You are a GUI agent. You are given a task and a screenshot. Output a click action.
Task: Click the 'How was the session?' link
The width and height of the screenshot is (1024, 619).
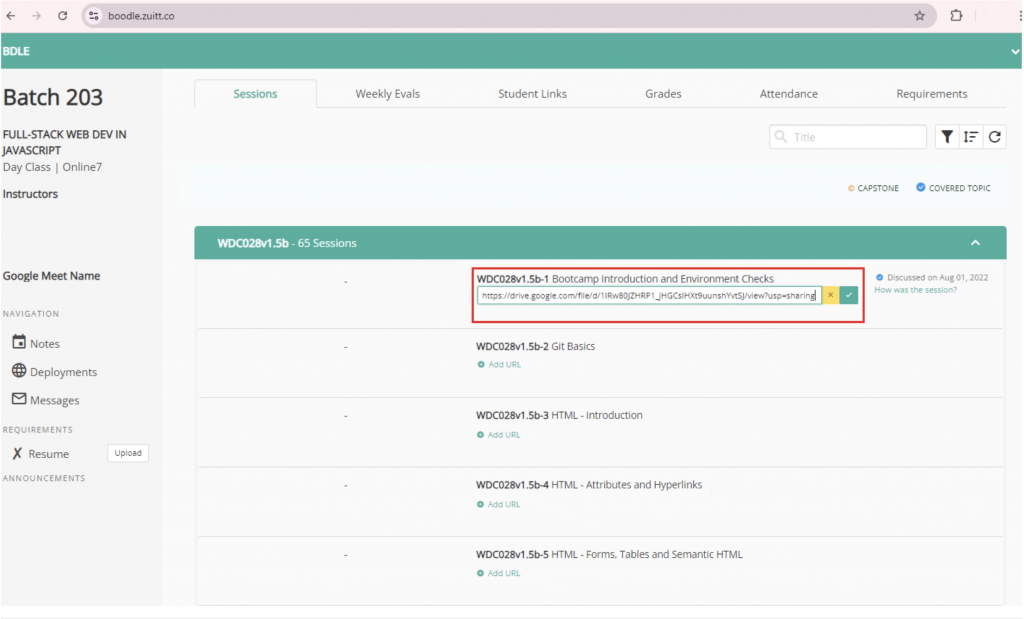[x=915, y=290]
